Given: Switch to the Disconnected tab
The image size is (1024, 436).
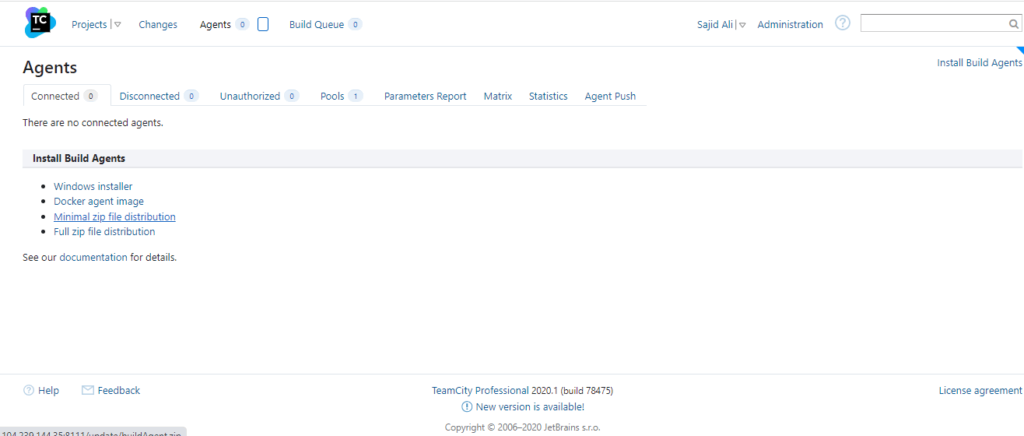Looking at the screenshot, I should pyautogui.click(x=159, y=96).
